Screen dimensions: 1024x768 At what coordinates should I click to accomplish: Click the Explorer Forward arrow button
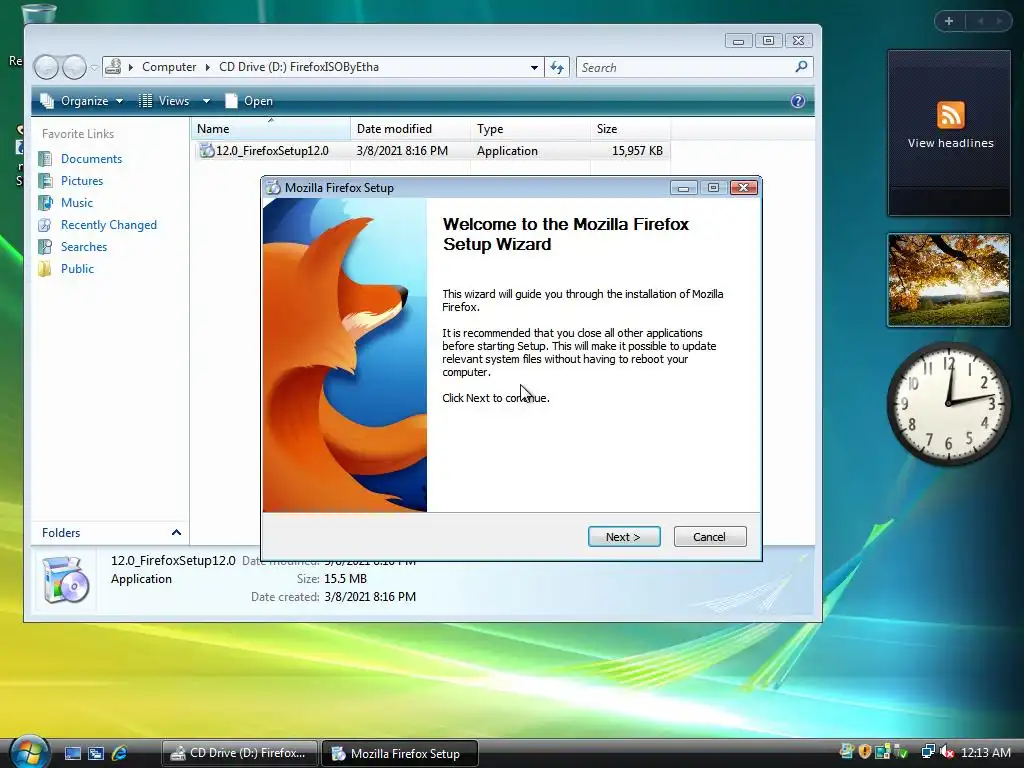pos(74,67)
